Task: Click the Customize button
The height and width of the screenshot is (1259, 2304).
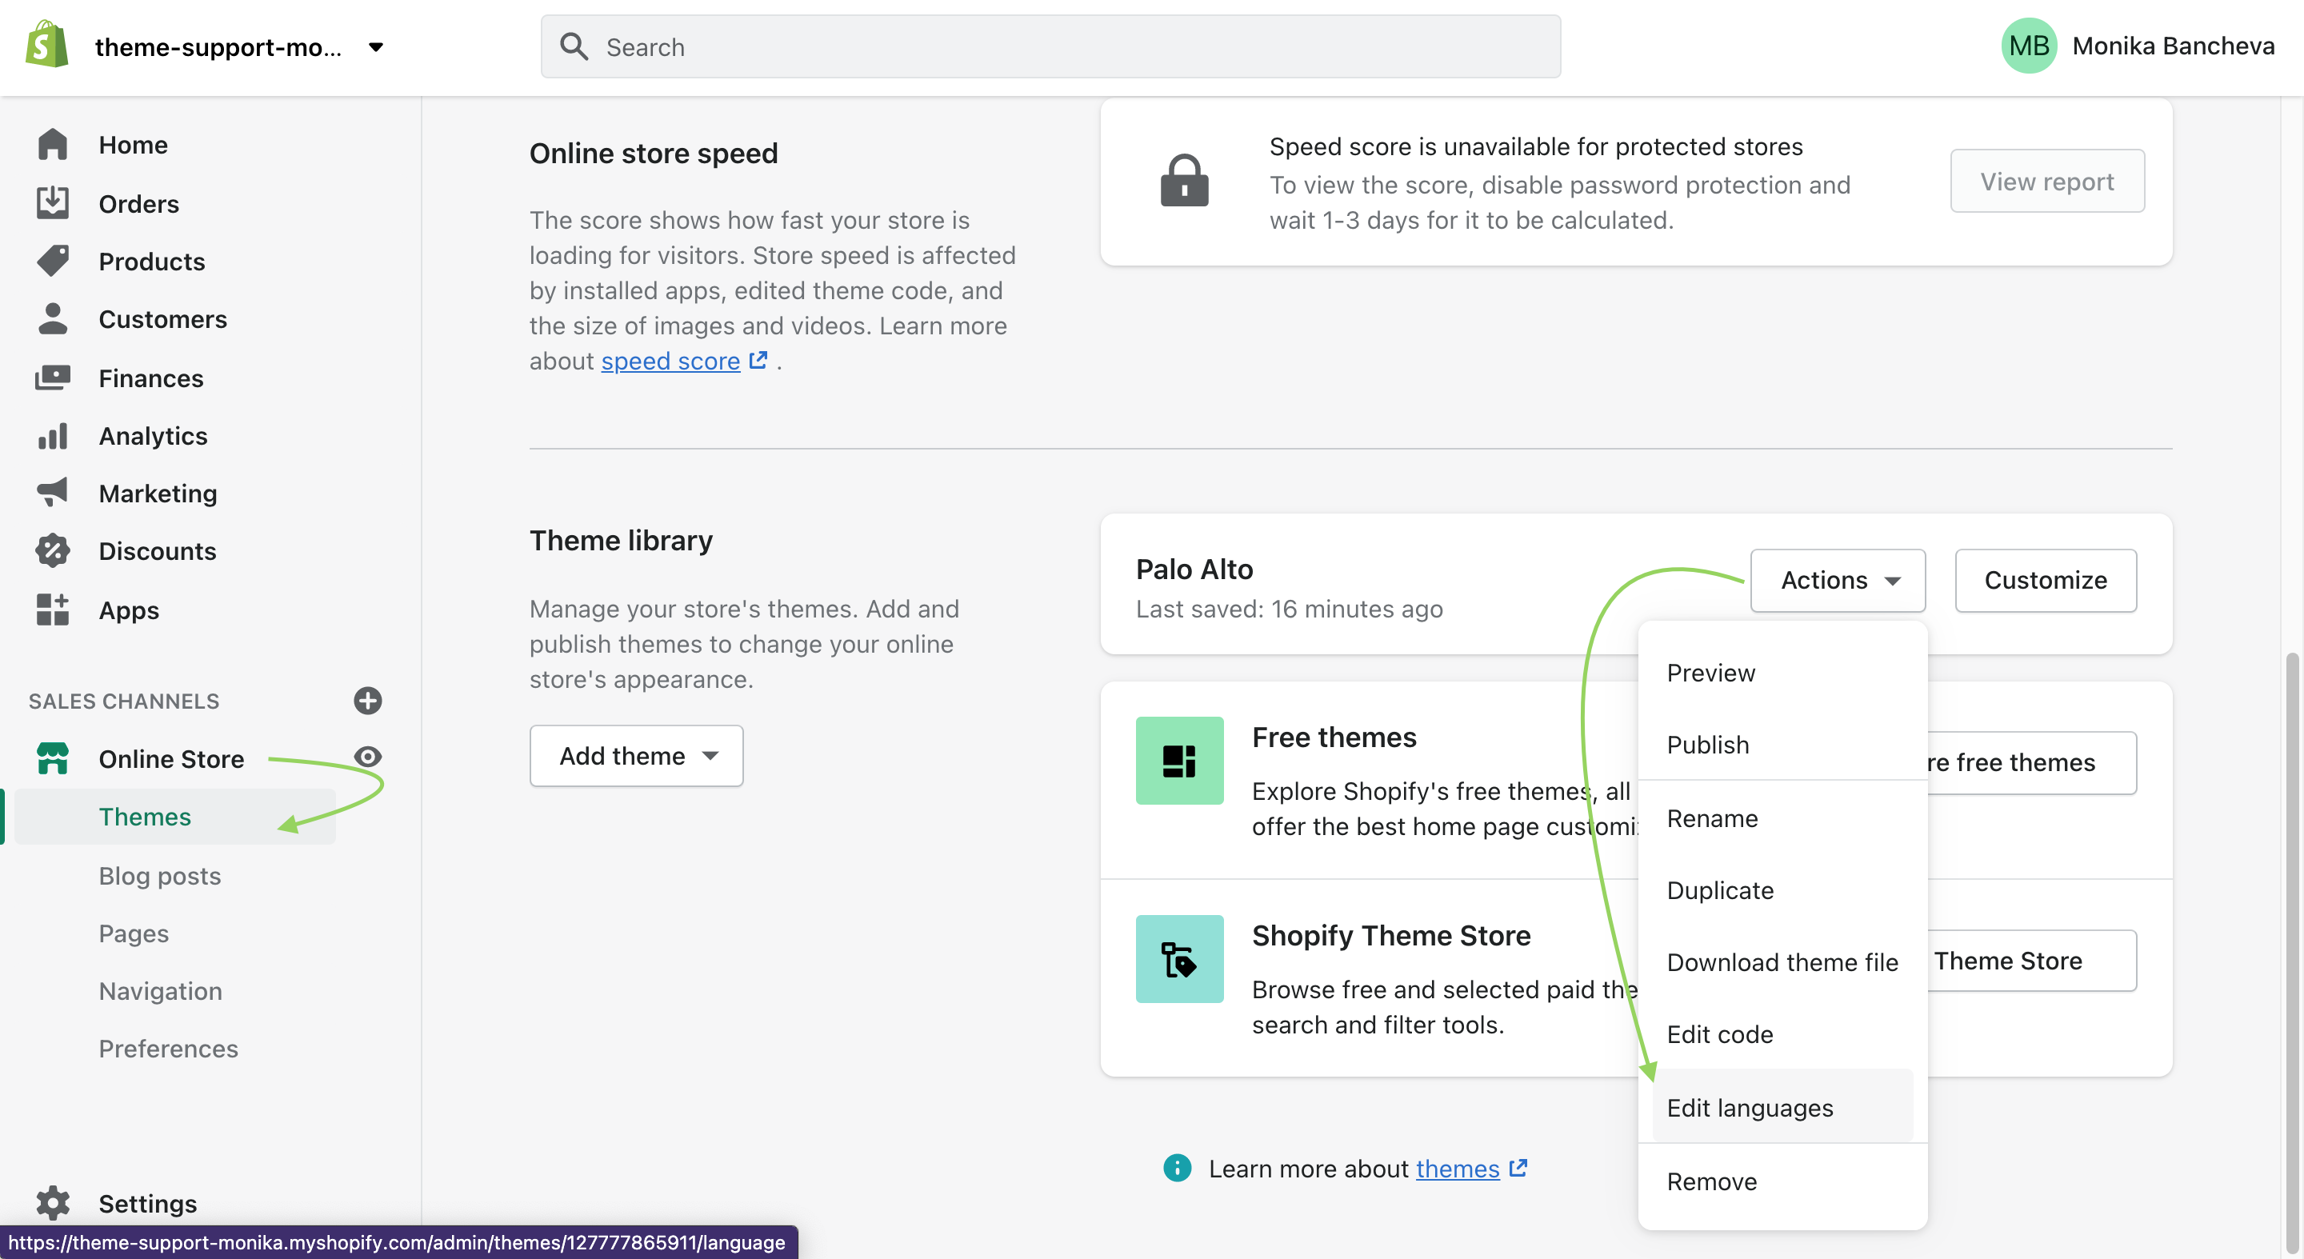Action: click(x=2045, y=580)
